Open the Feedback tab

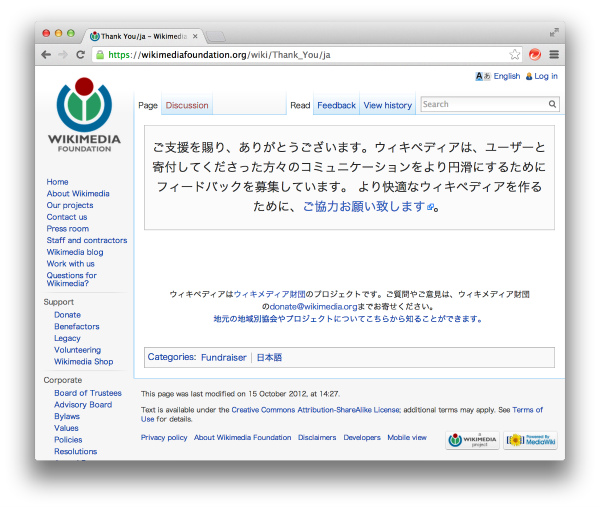click(x=336, y=105)
